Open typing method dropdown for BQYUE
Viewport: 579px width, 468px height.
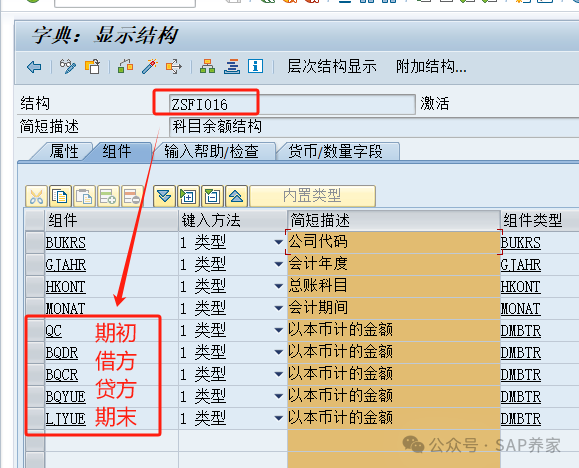(x=279, y=396)
